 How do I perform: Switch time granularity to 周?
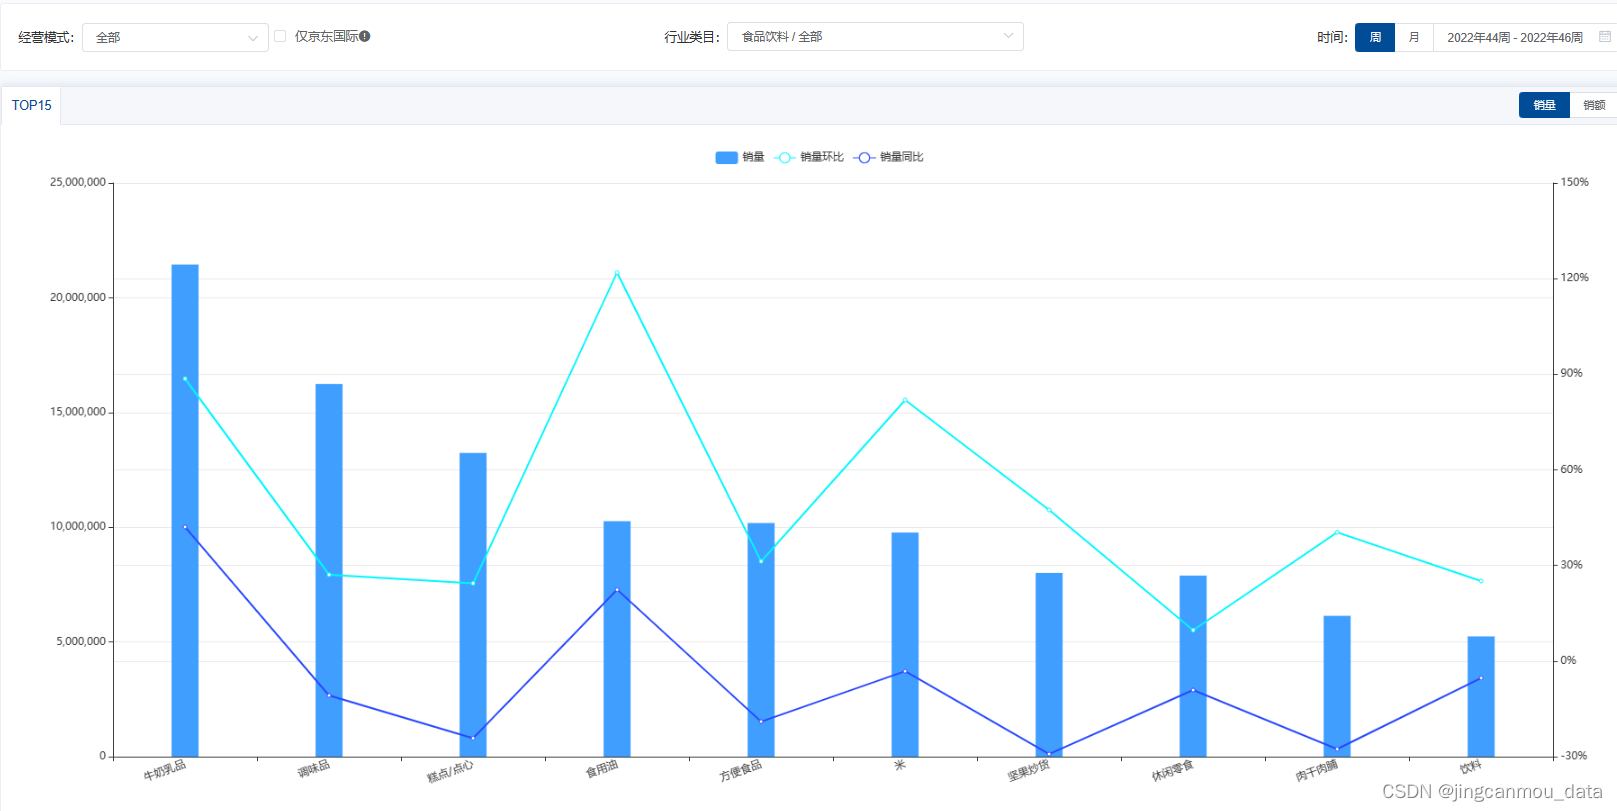(x=1375, y=37)
